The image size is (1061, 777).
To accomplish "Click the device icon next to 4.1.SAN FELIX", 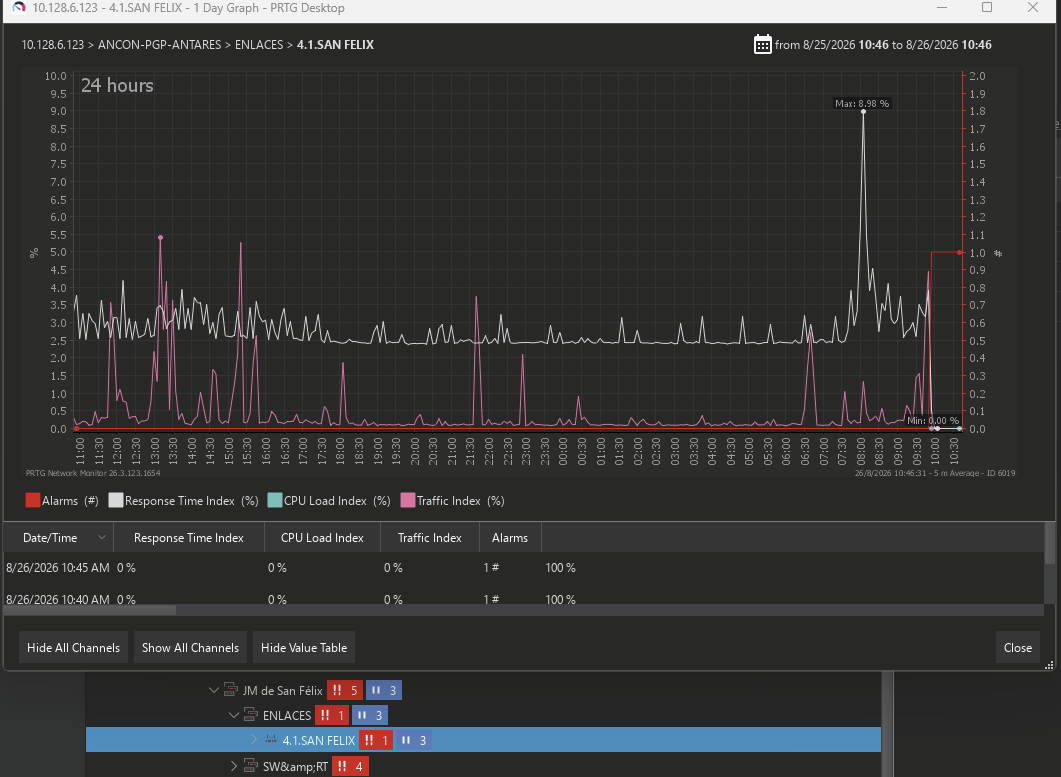I will 271,740.
